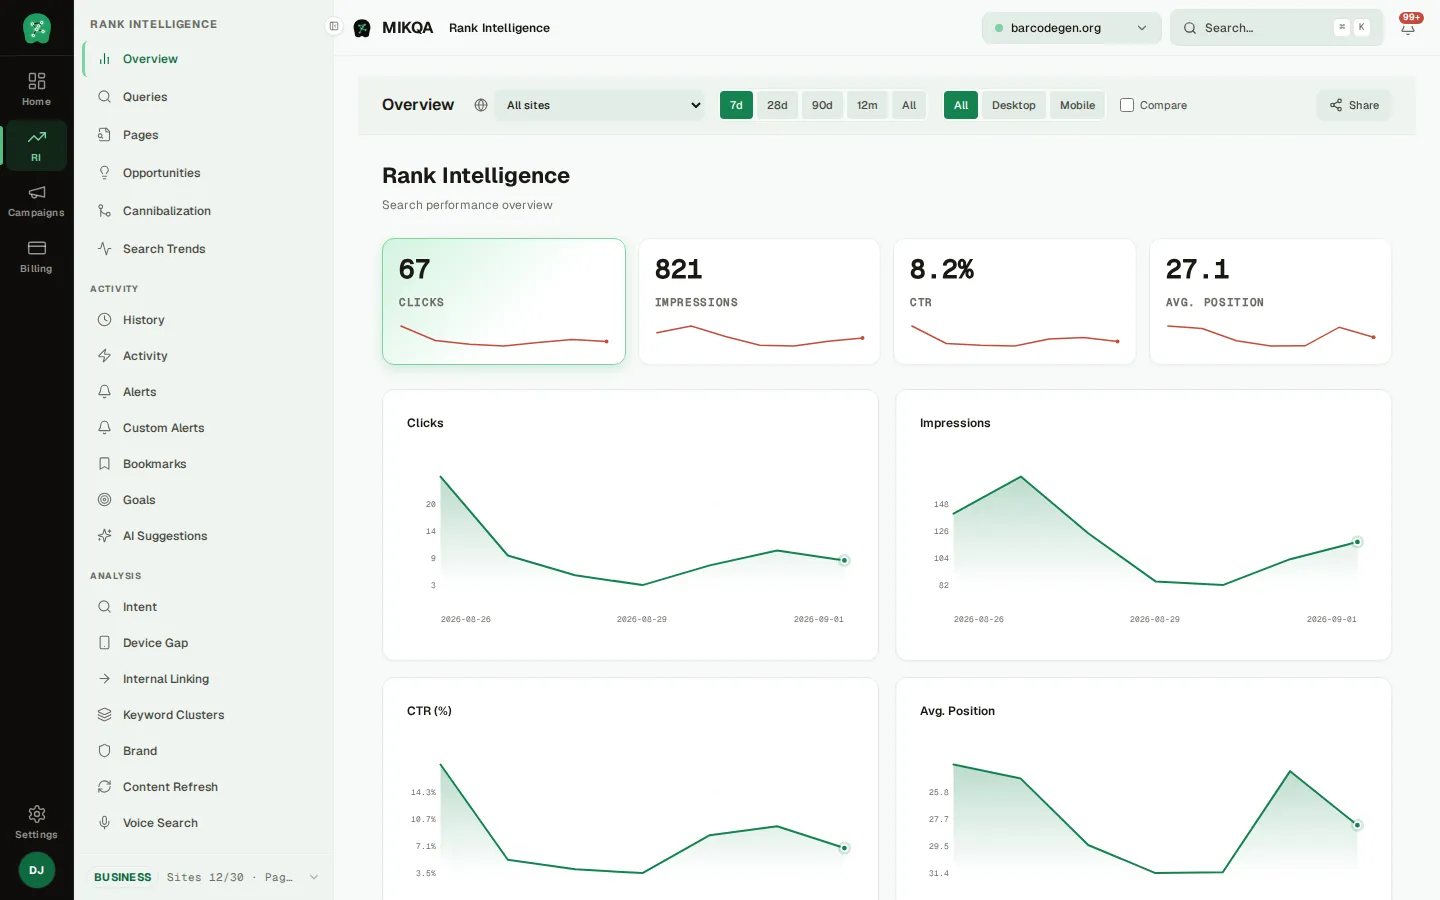The height and width of the screenshot is (900, 1440).
Task: Click the BUSINESS plan badge
Action: coord(123,877)
